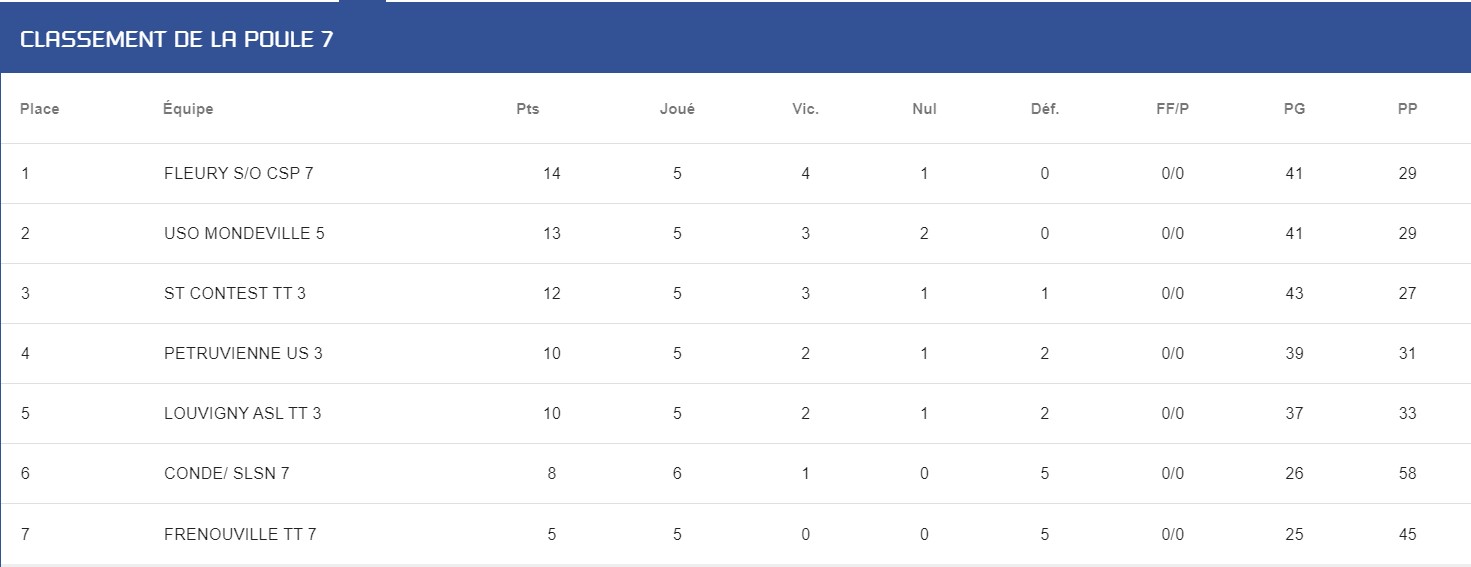Image resolution: width=1471 pixels, height=567 pixels.
Task: Click the Joué column header
Action: click(677, 109)
